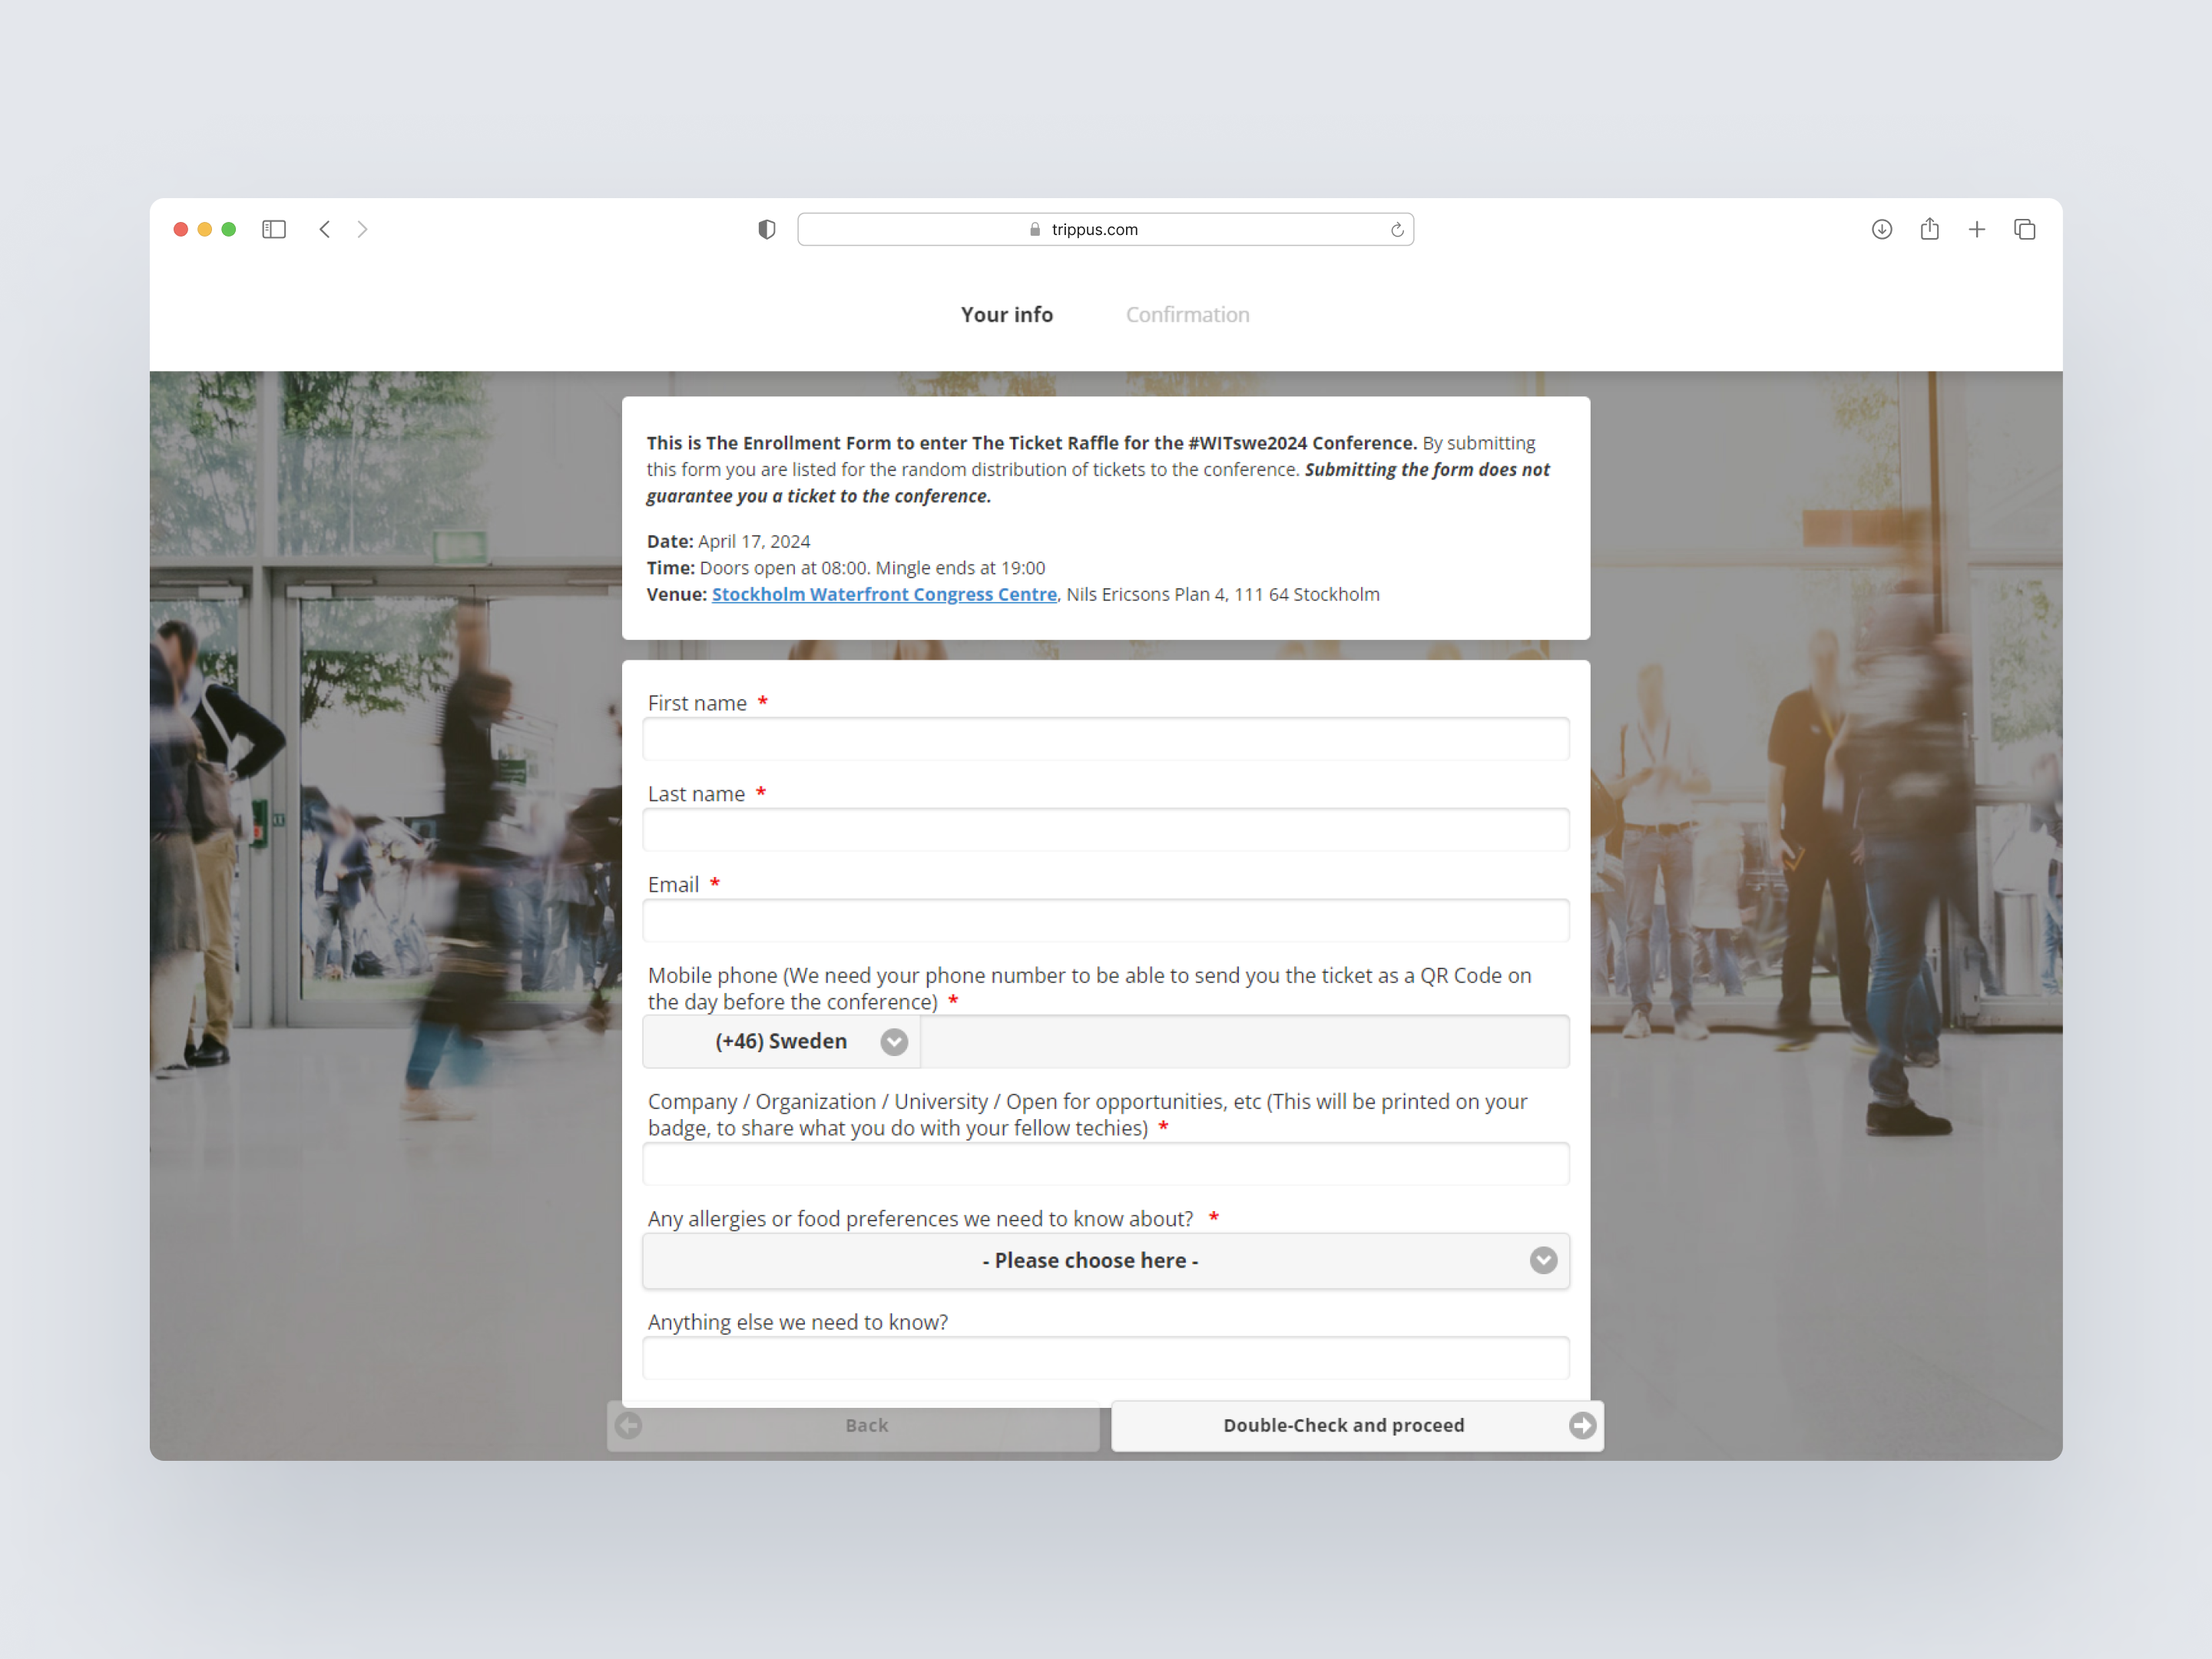Viewport: 2212px width, 1659px height.
Task: Show downloads using the download icon
Action: point(1882,229)
